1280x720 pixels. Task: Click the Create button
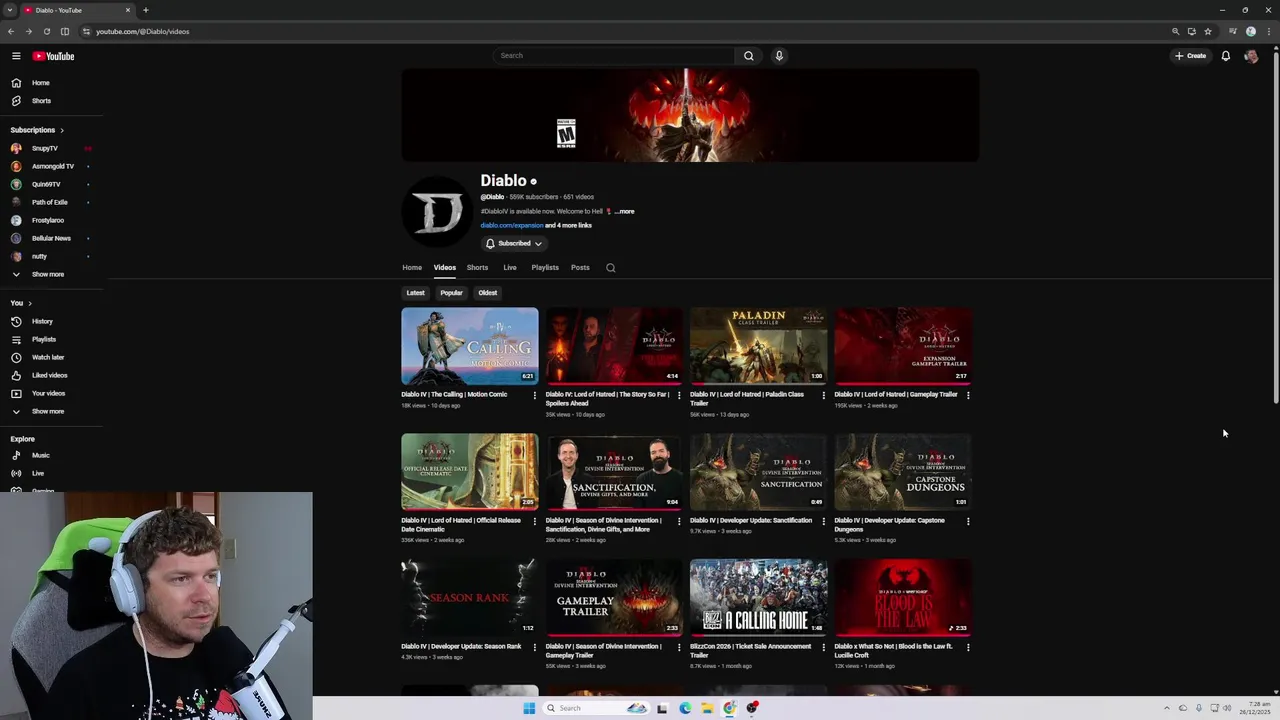point(1190,56)
